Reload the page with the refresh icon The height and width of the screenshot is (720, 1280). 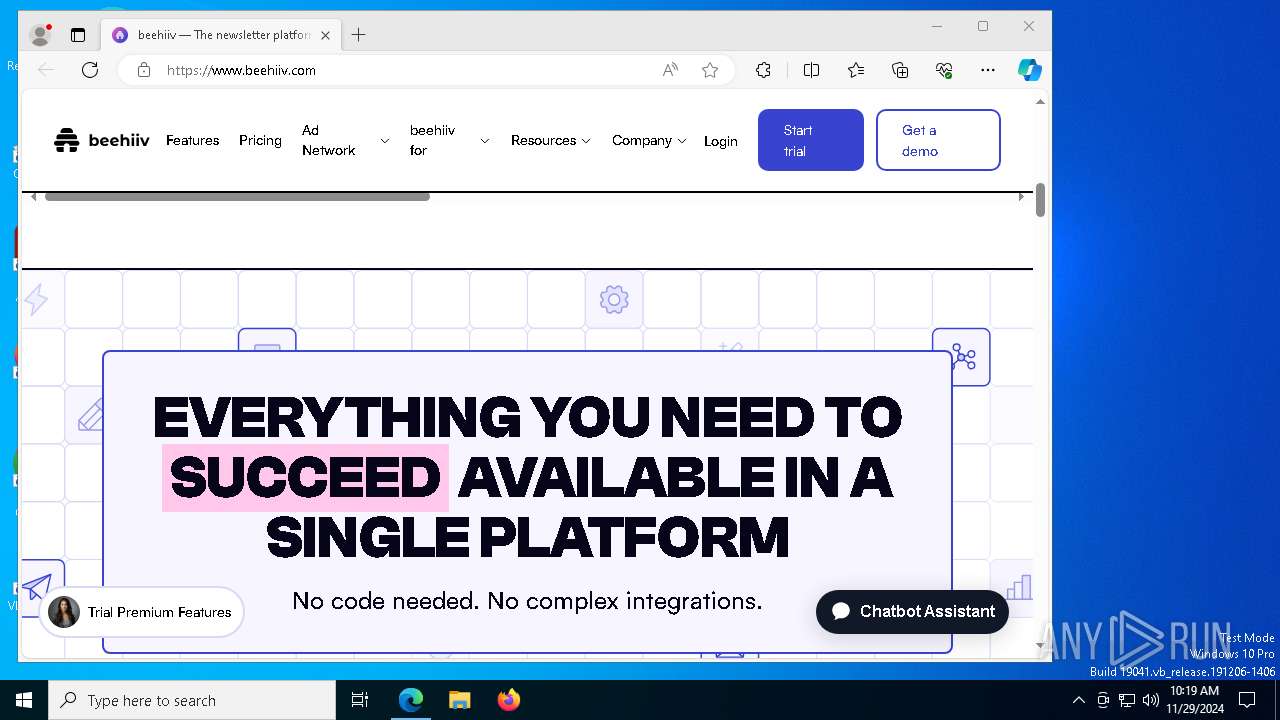(x=90, y=70)
